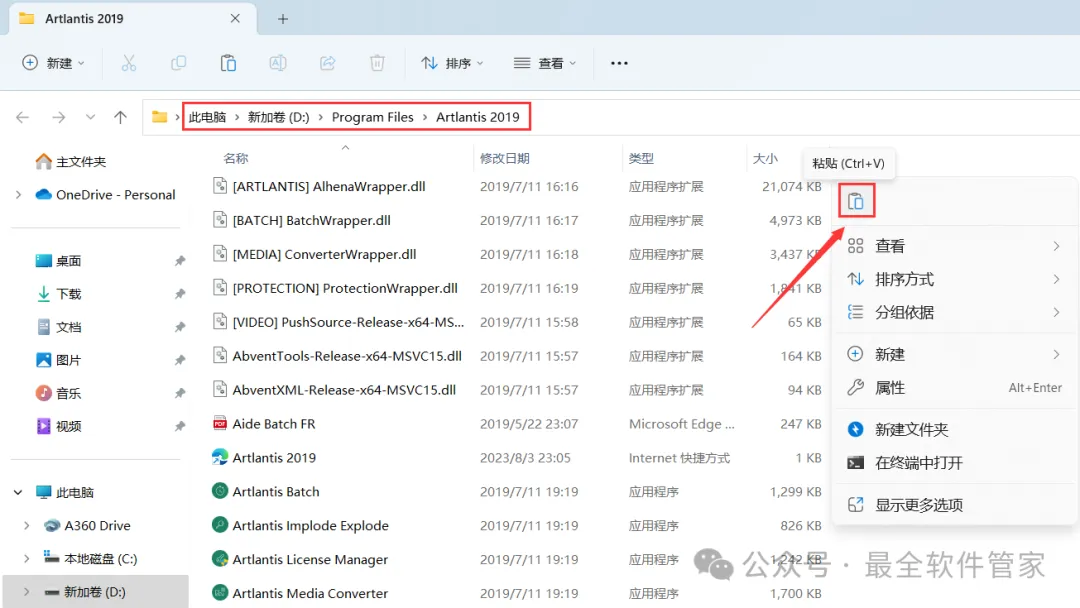The height and width of the screenshot is (608, 1080).
Task: Click Program Files in the address bar
Action: click(373, 117)
